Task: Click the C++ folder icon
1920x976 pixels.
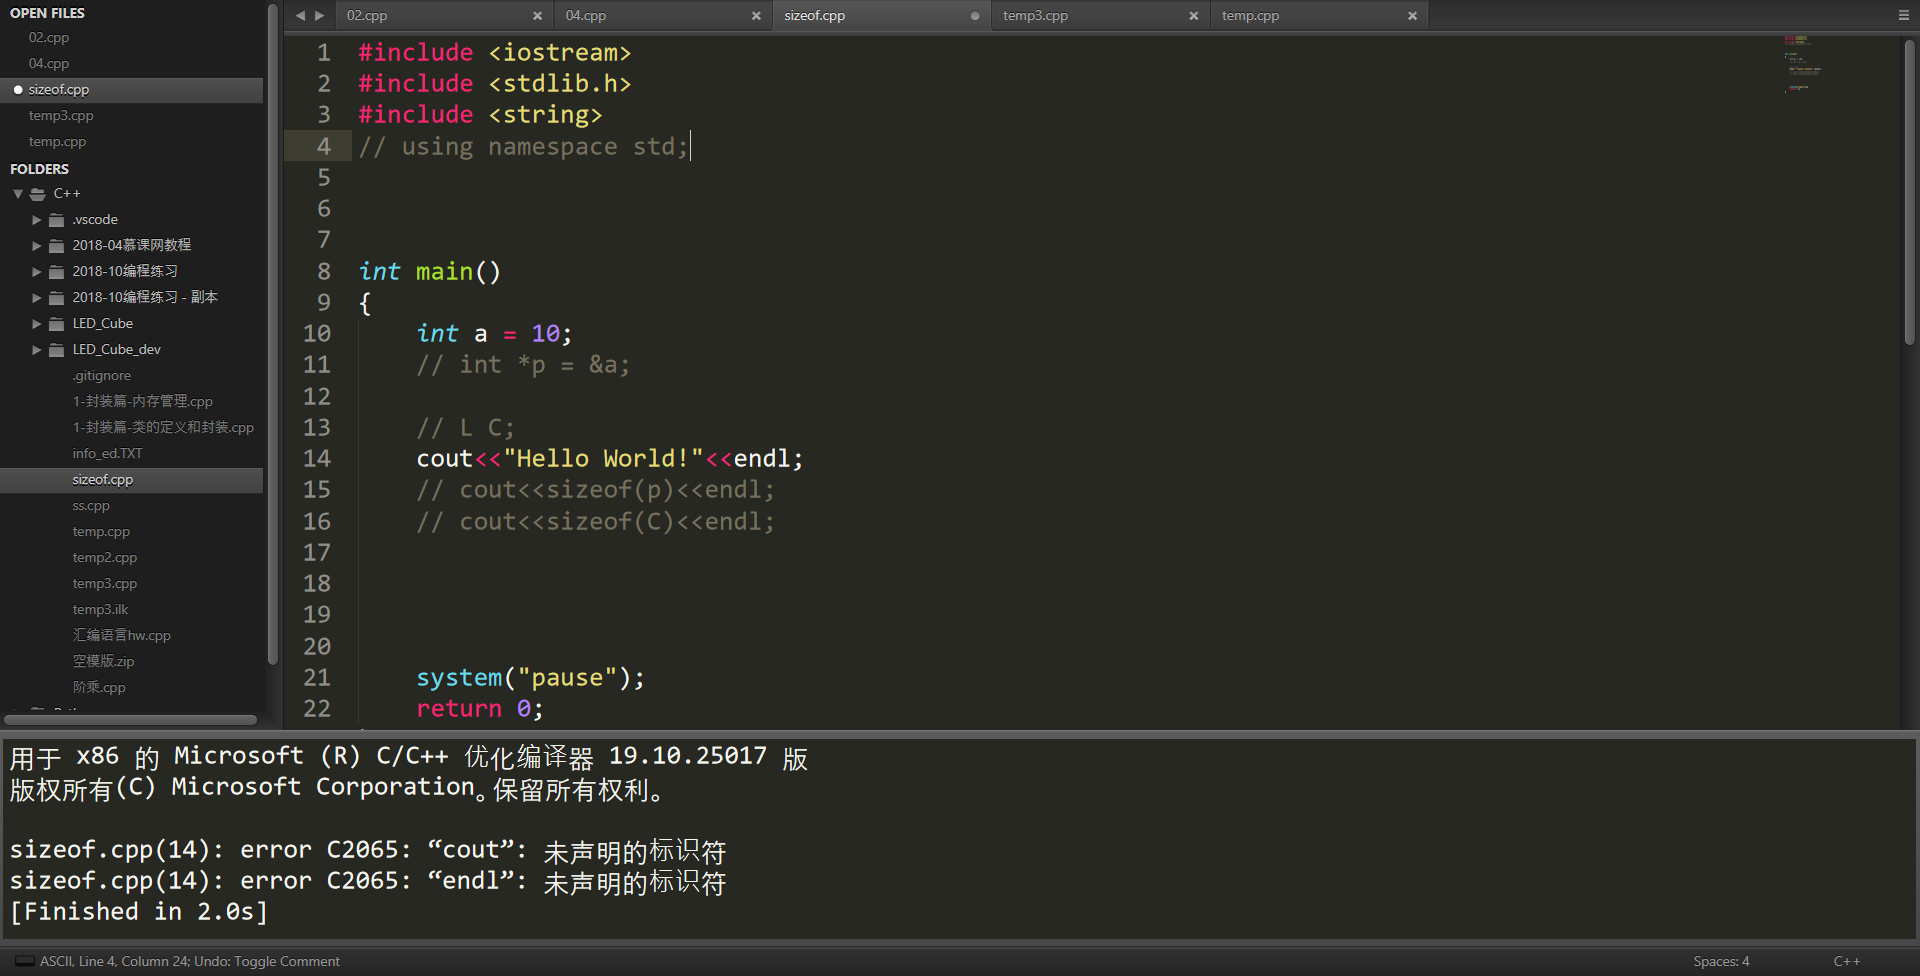Action: tap(38, 194)
